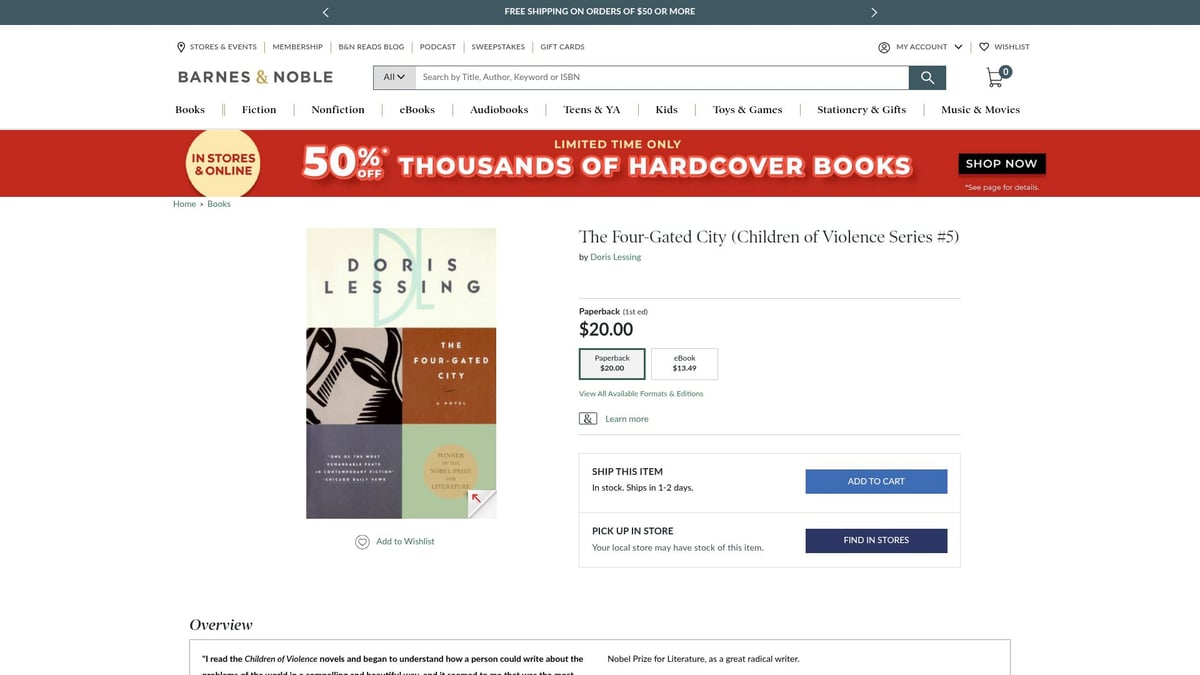Expand the All search category dropdown
This screenshot has height=675, width=1200.
point(394,77)
